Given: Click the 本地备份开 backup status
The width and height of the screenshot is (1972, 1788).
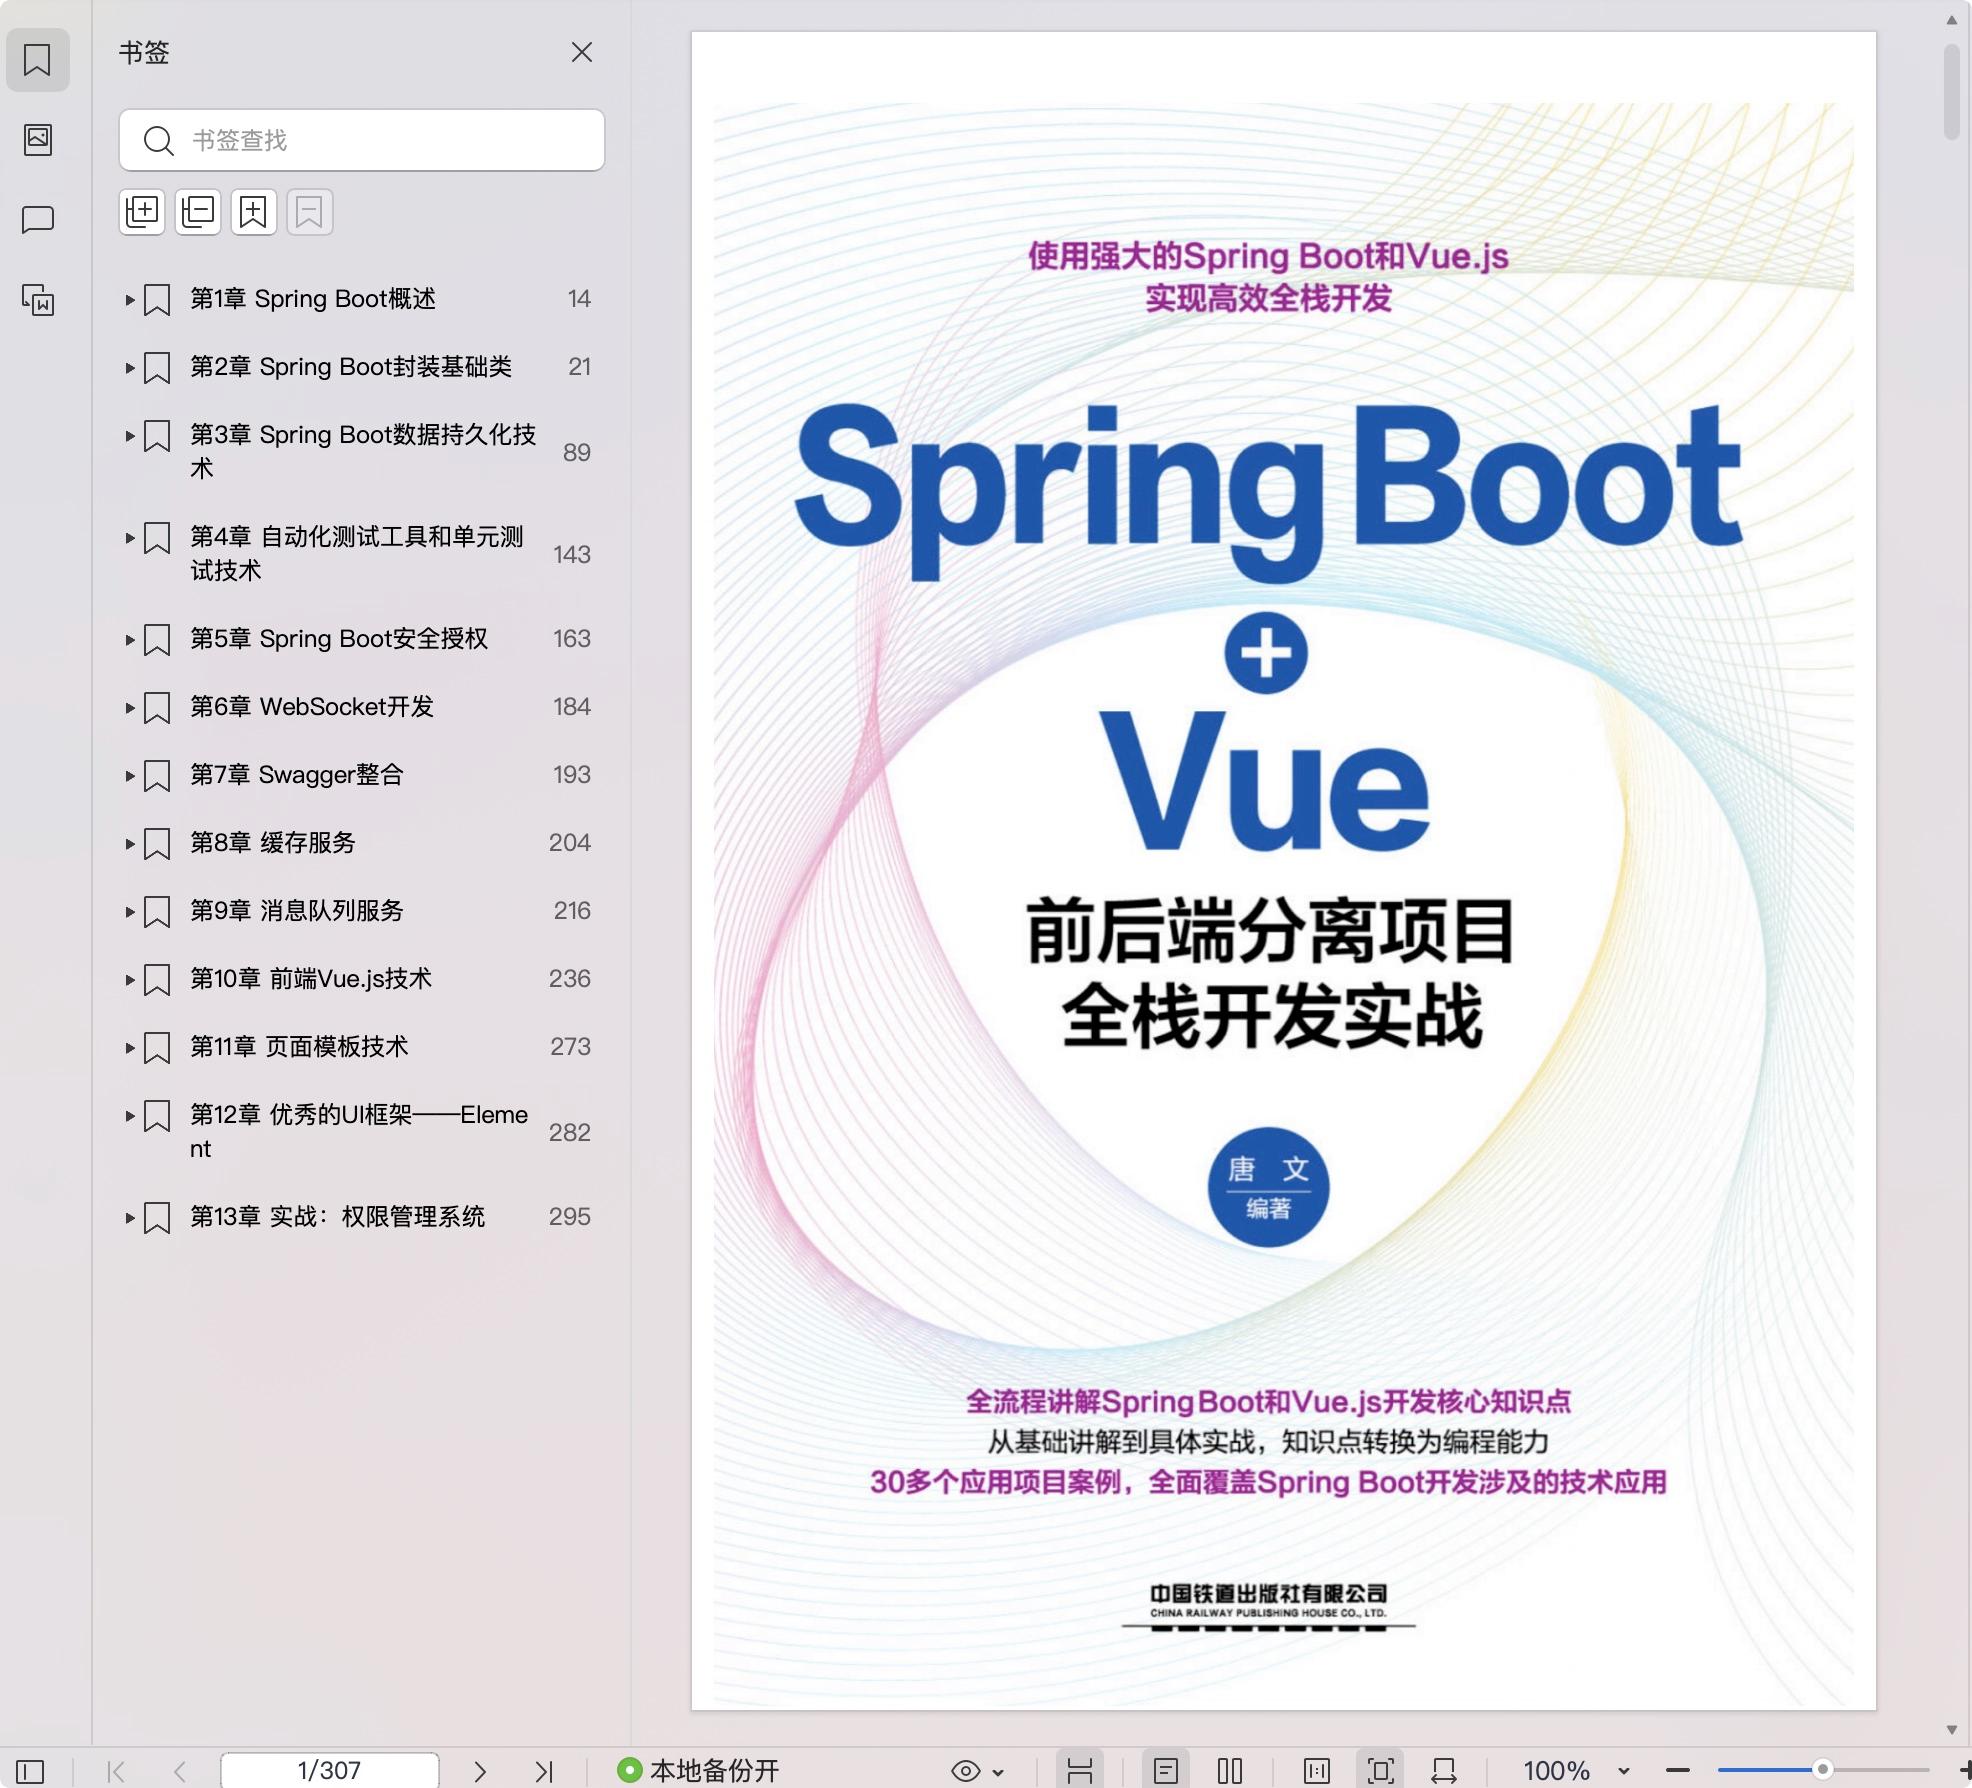Looking at the screenshot, I should [698, 1770].
